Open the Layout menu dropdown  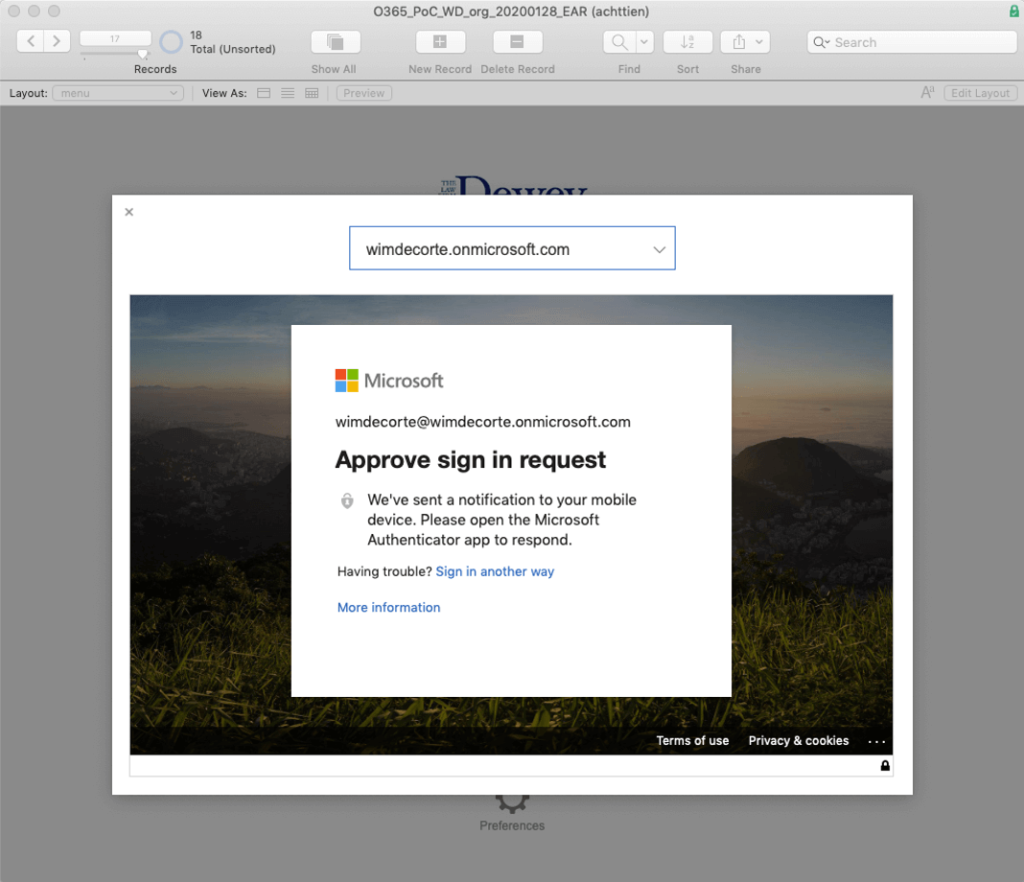pos(117,92)
